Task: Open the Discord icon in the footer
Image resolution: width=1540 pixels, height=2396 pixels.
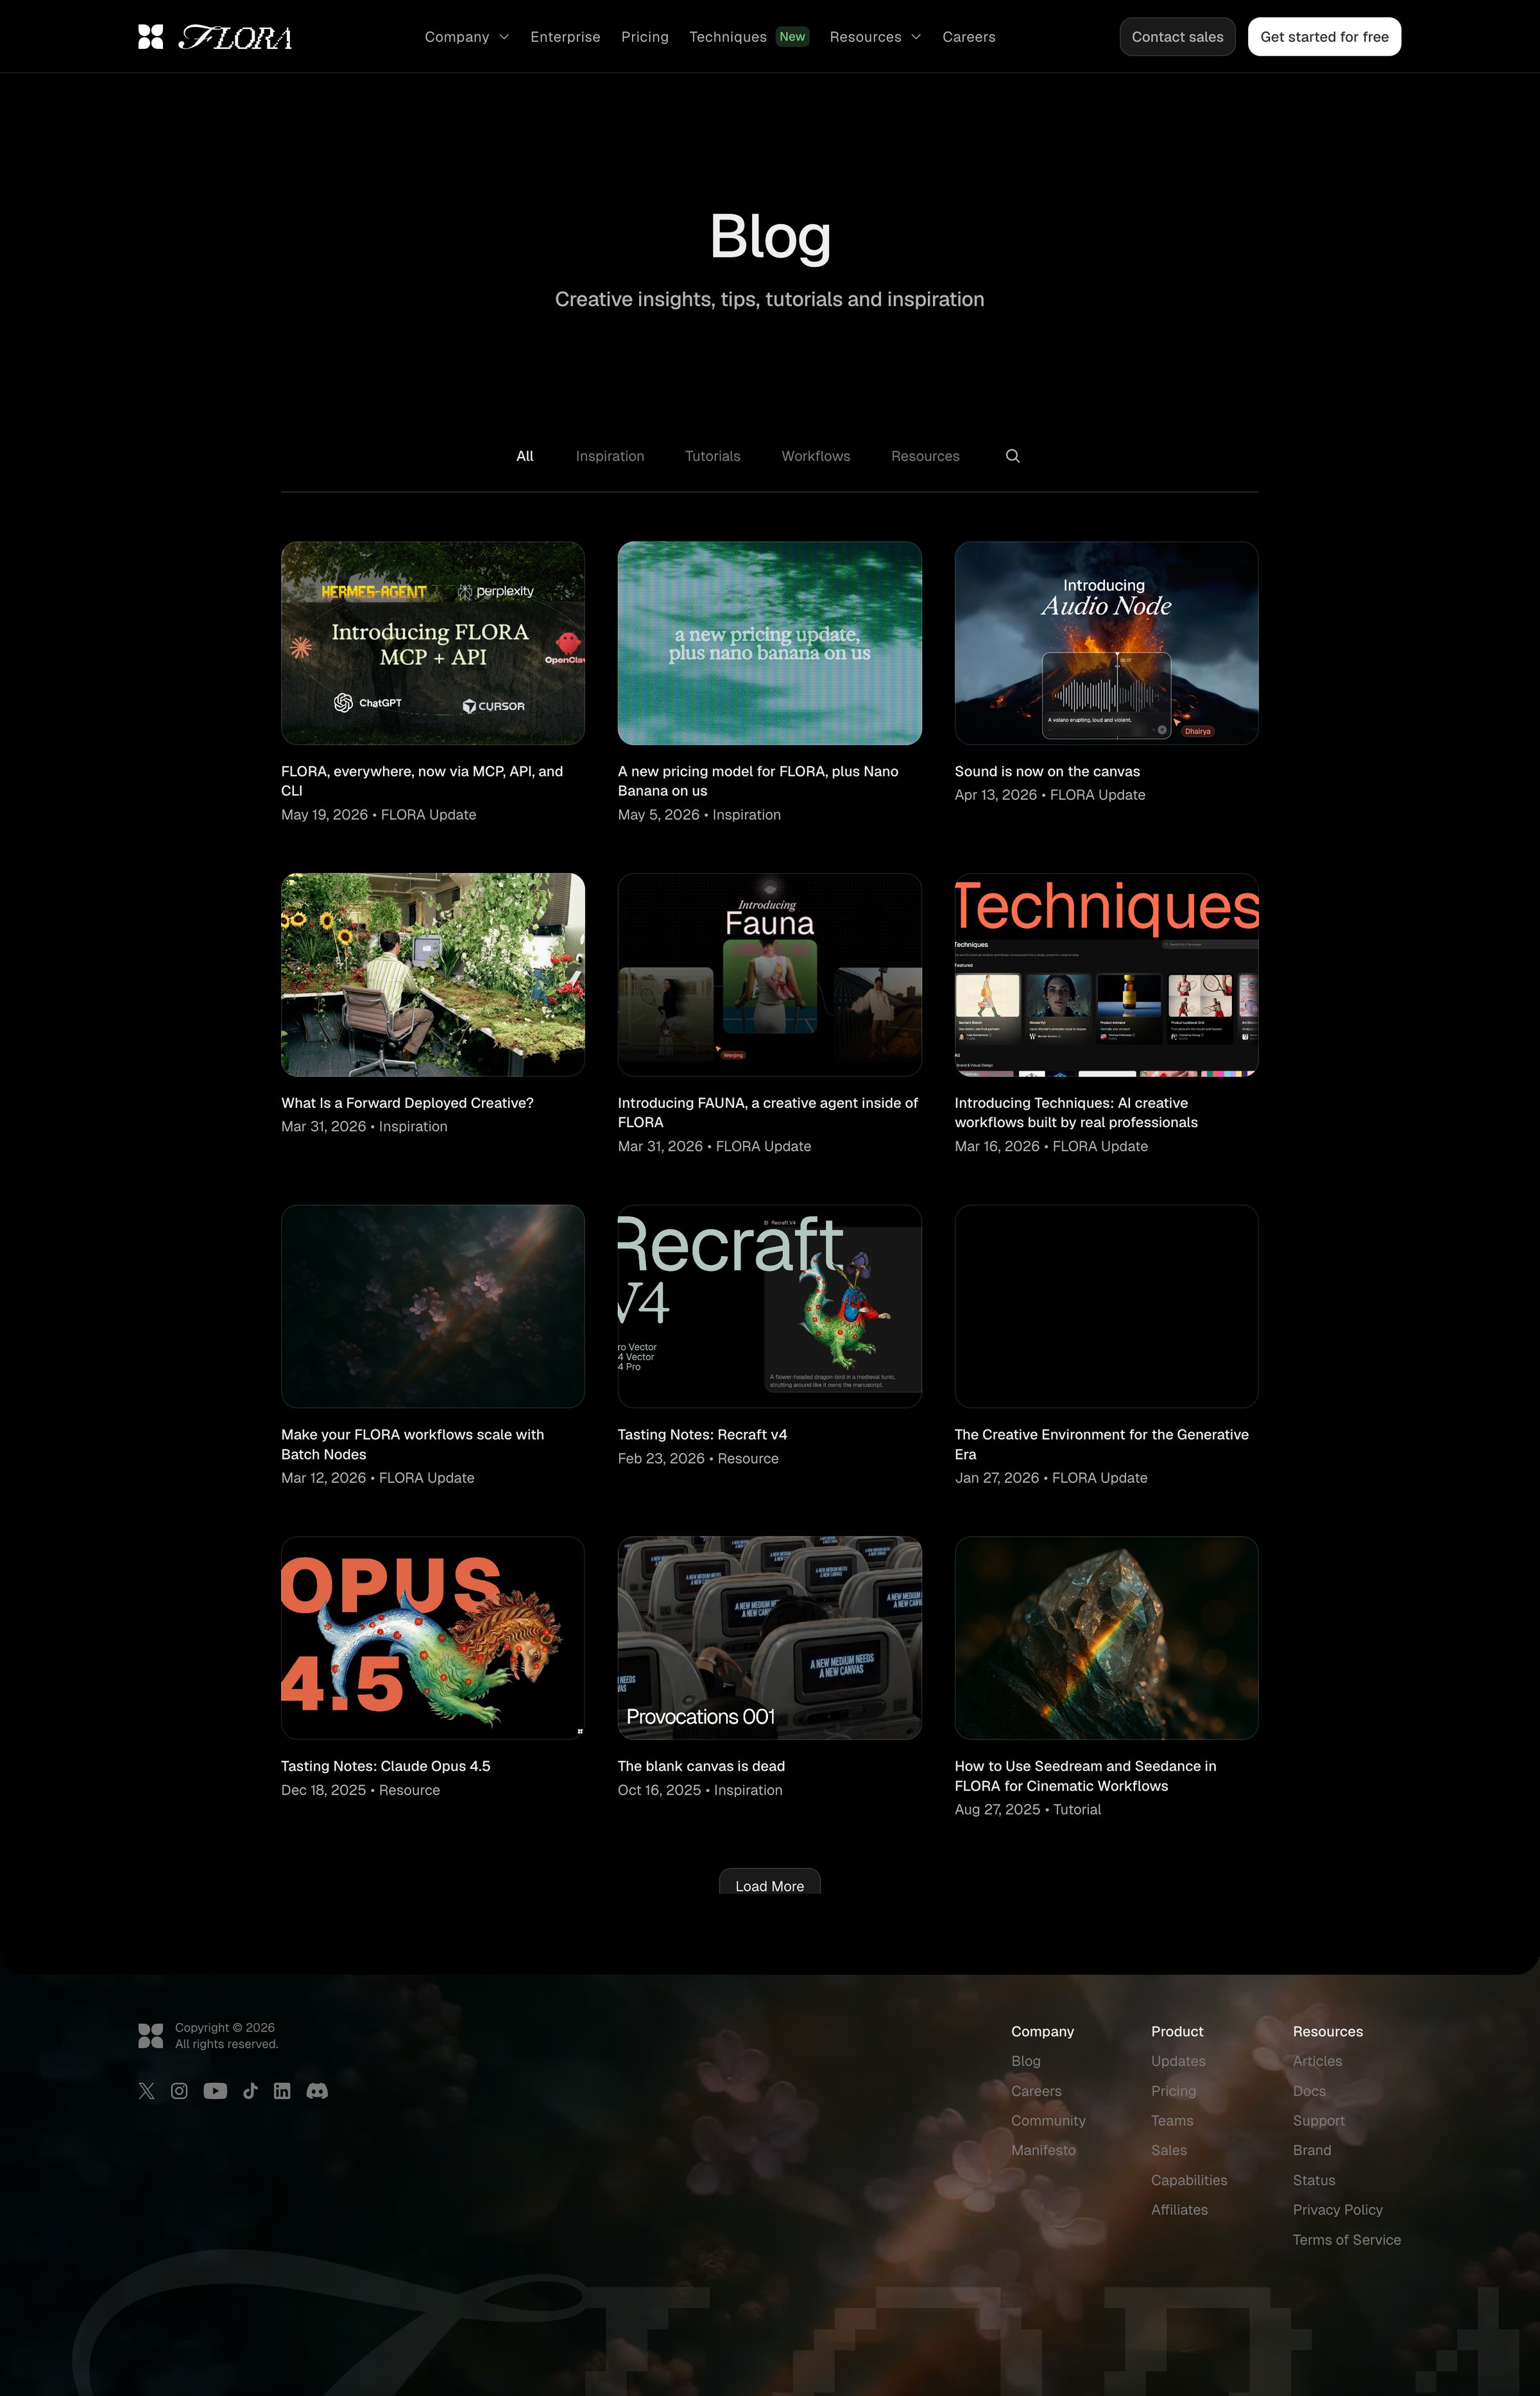Action: click(x=317, y=2091)
